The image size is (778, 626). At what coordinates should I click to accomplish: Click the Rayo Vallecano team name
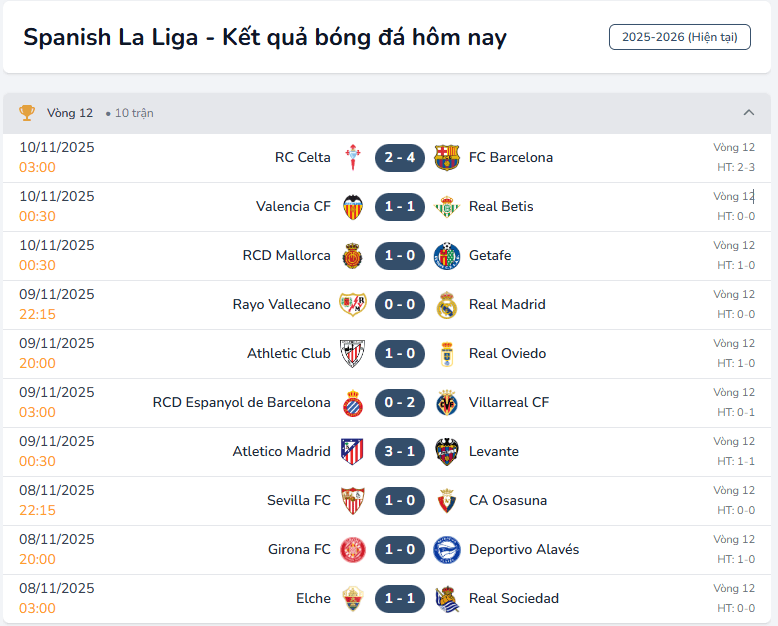[281, 304]
